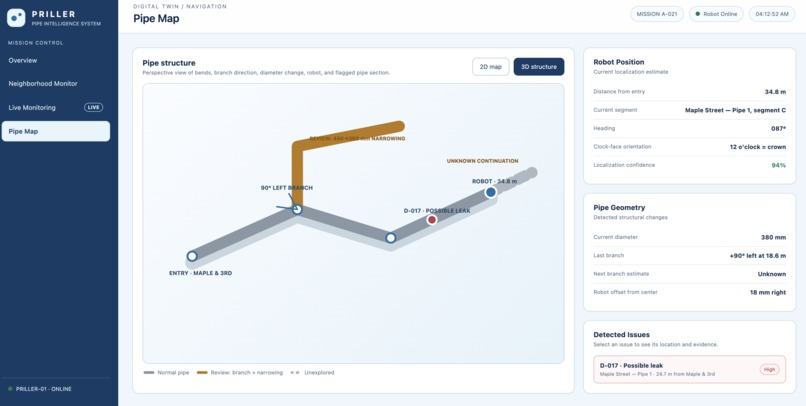Click the Robot offset 18 mm right value

click(x=767, y=292)
